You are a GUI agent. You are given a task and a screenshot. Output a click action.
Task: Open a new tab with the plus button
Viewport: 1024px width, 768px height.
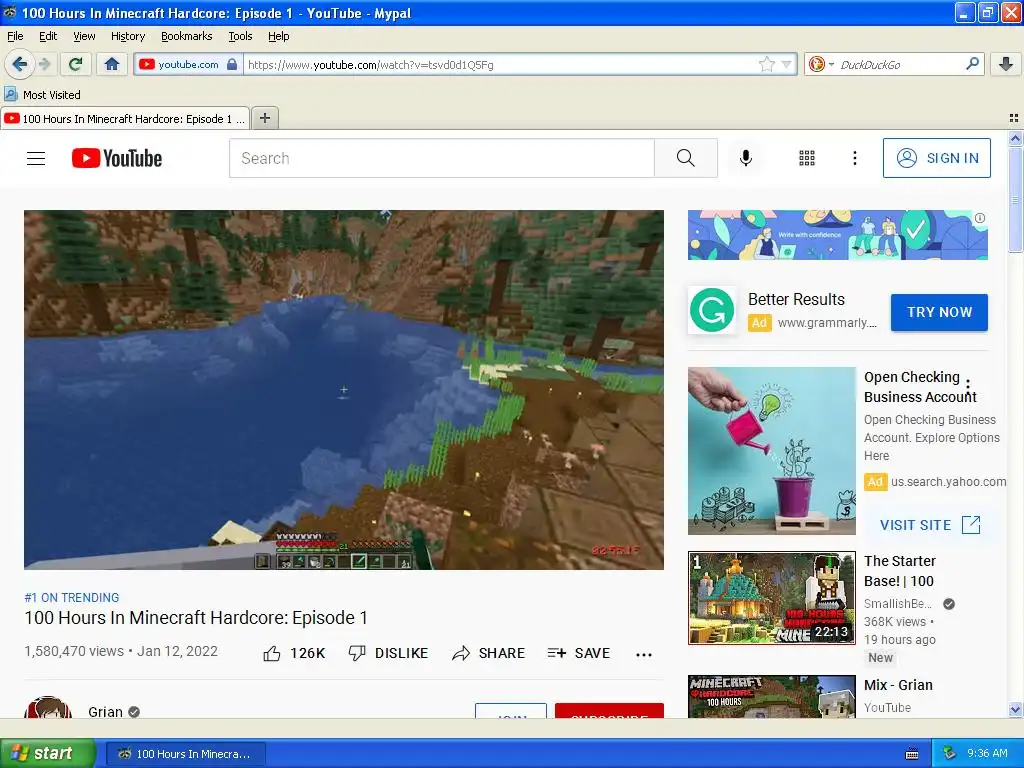pos(264,118)
